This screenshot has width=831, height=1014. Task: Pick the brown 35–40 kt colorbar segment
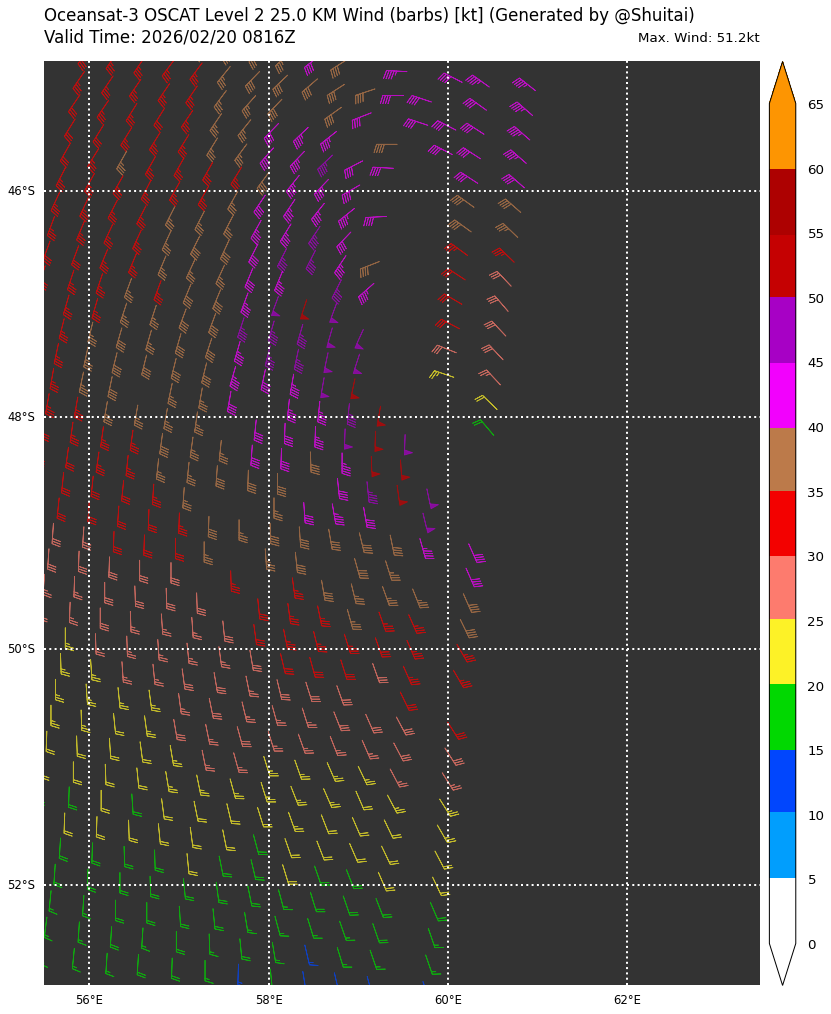[x=782, y=459]
